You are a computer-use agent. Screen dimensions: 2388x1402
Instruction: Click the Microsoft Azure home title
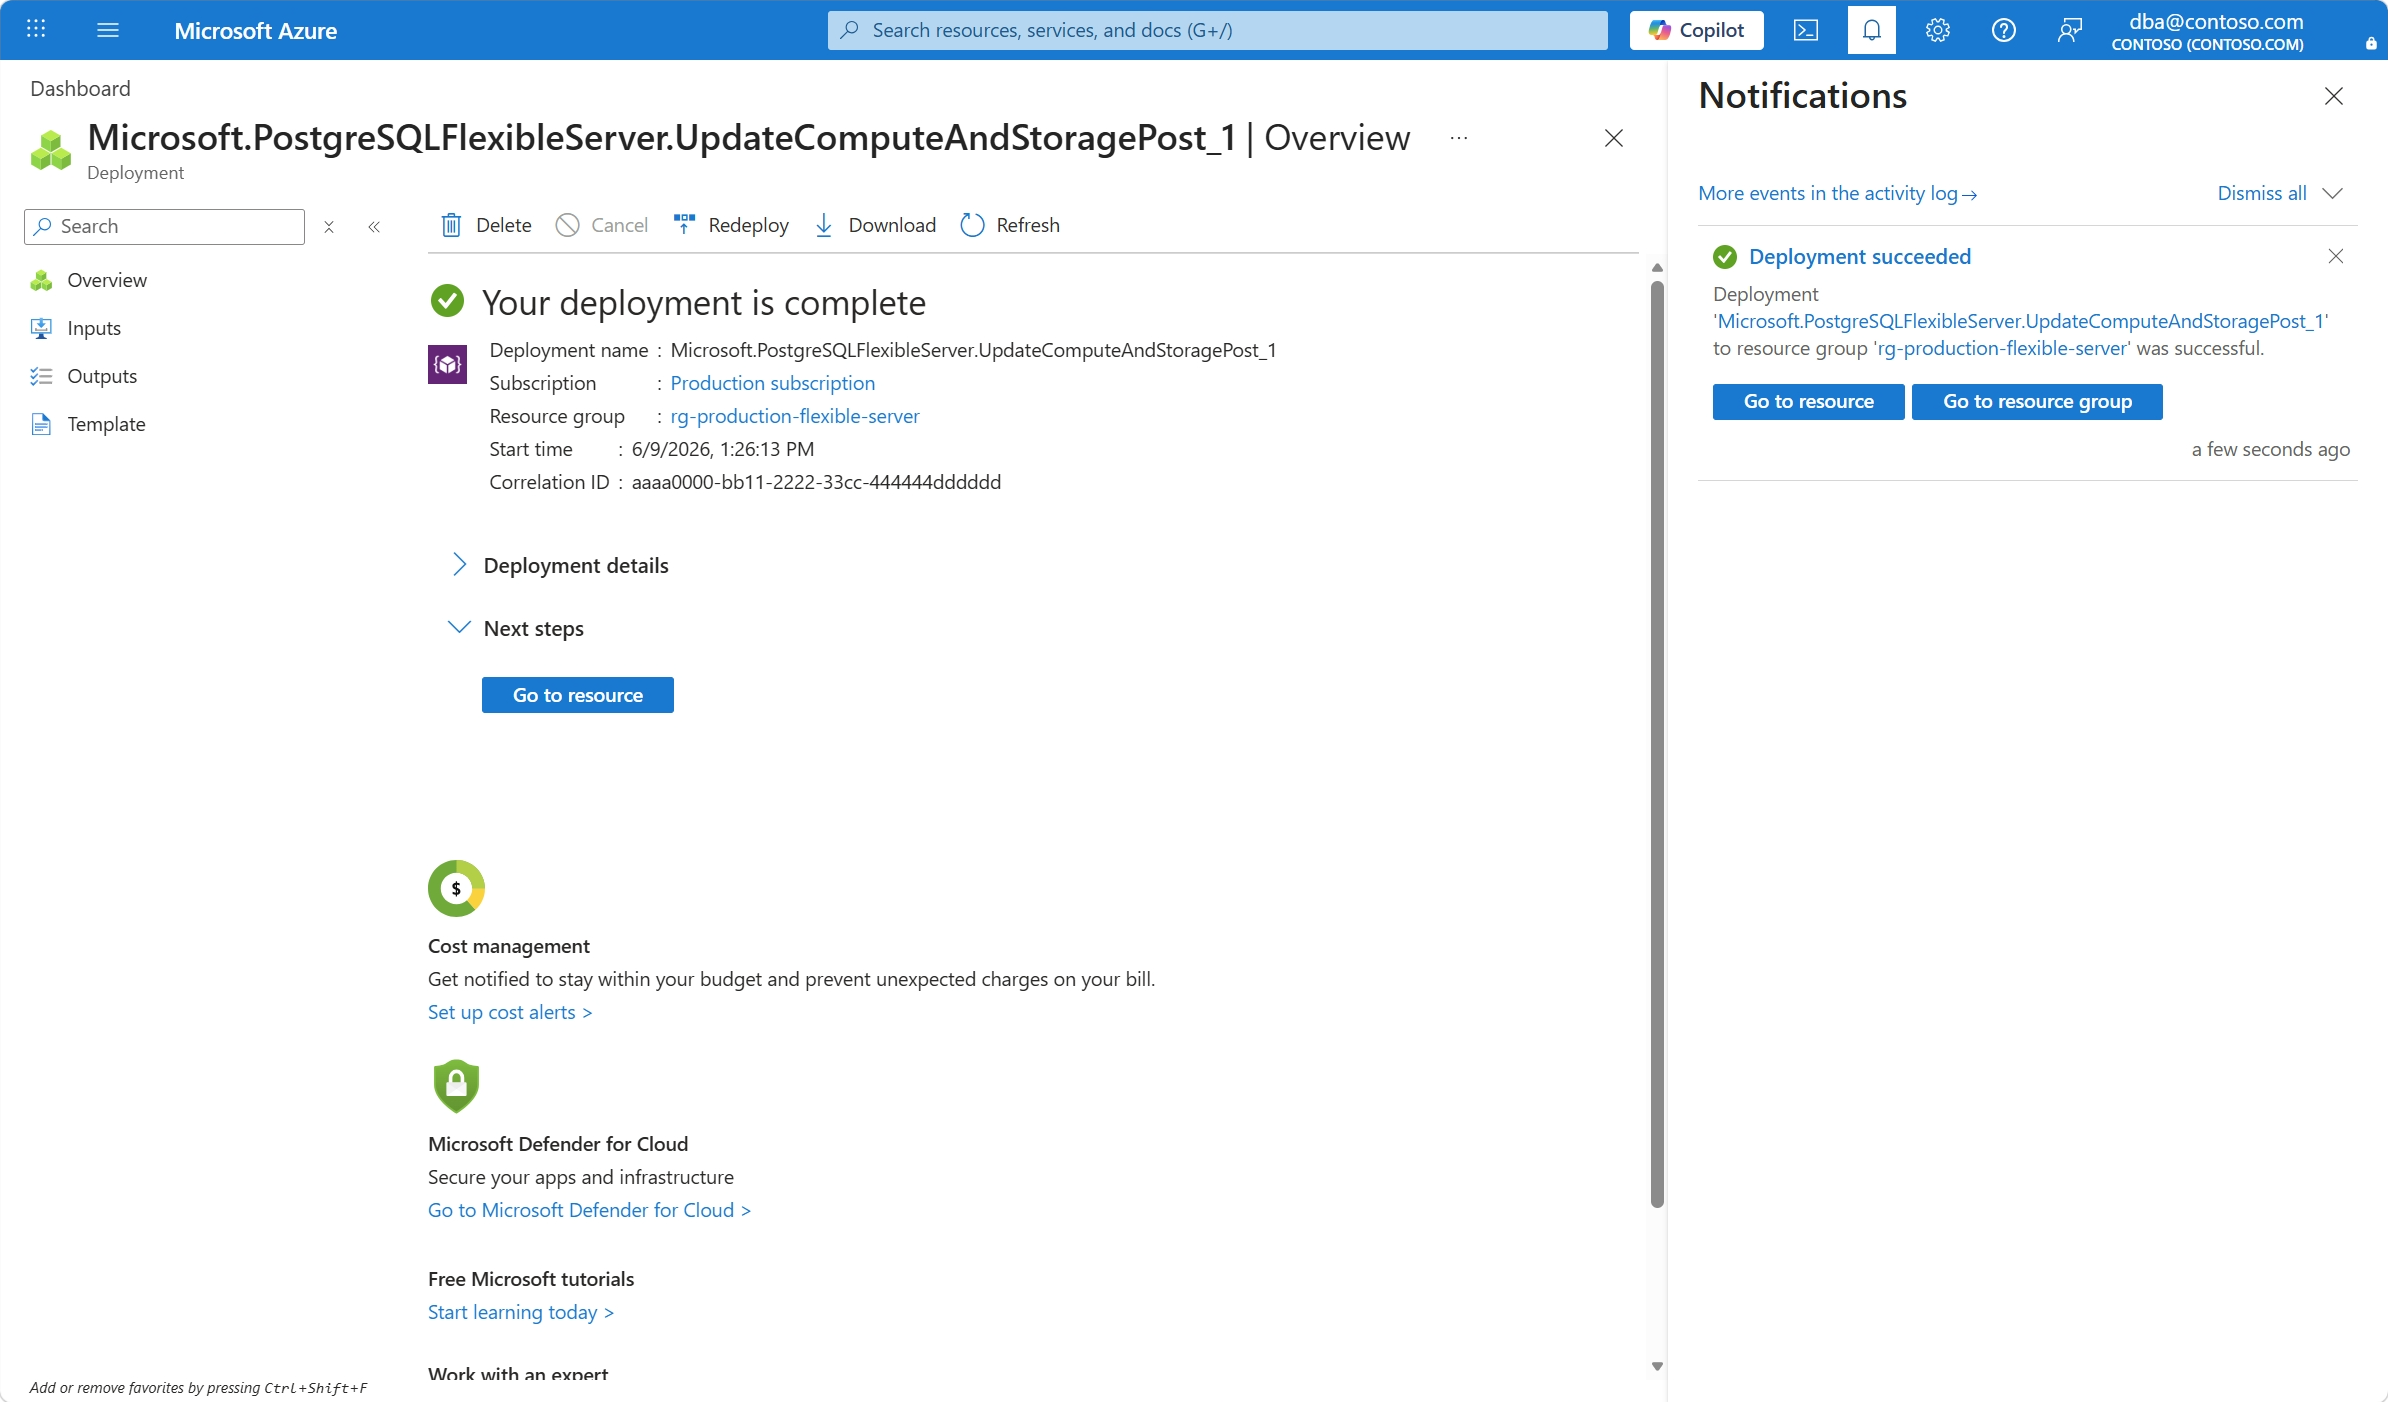pos(255,31)
